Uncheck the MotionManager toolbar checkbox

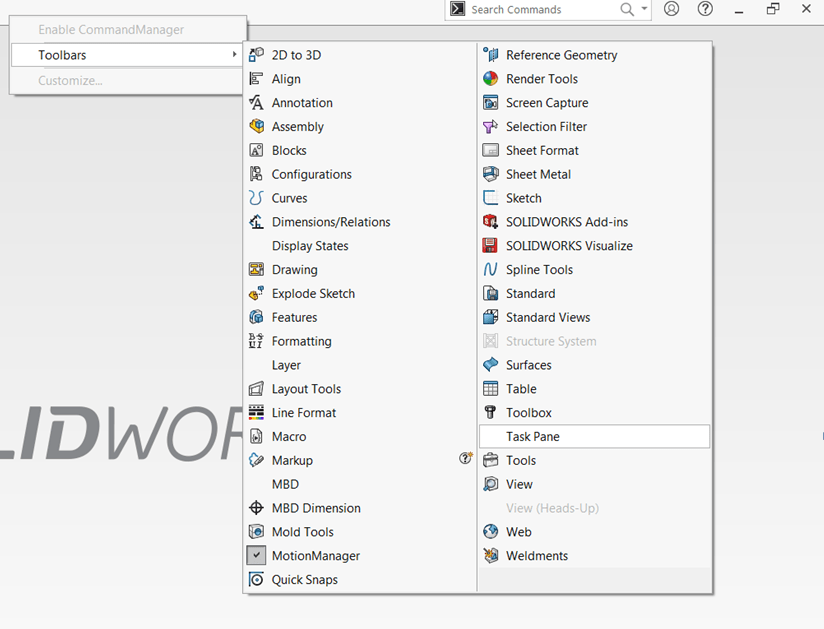(x=256, y=555)
